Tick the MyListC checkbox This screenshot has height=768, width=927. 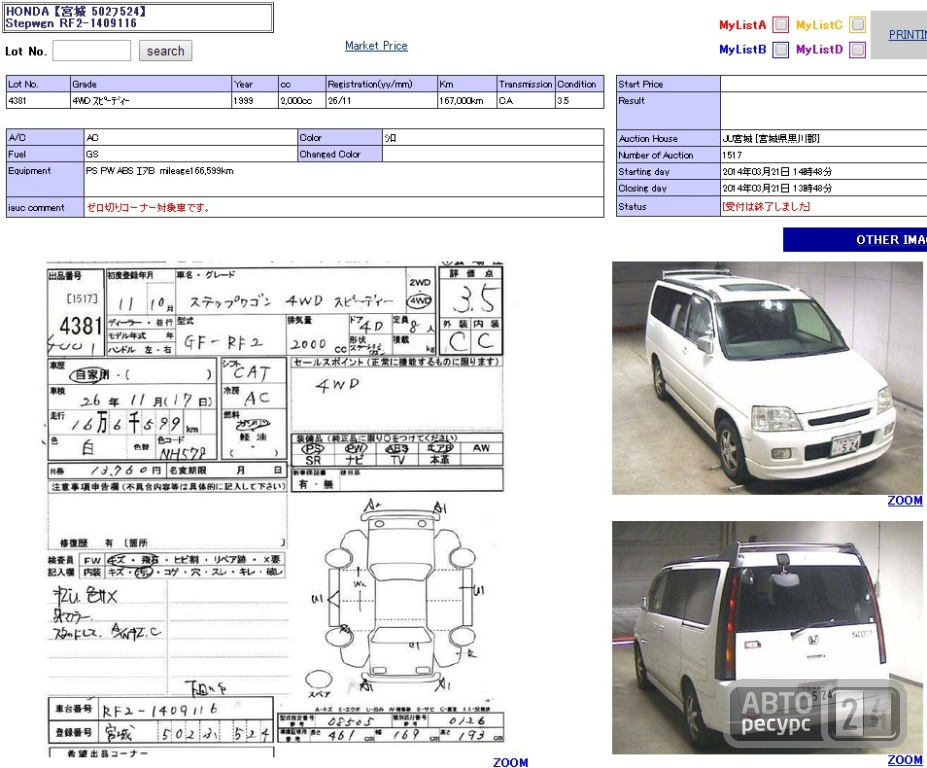pyautogui.click(x=858, y=25)
